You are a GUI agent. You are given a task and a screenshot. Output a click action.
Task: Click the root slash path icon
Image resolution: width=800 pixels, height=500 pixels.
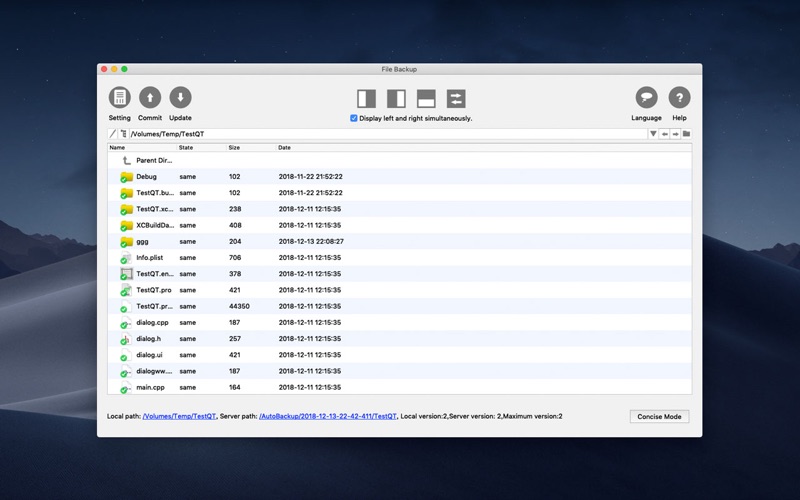click(113, 134)
